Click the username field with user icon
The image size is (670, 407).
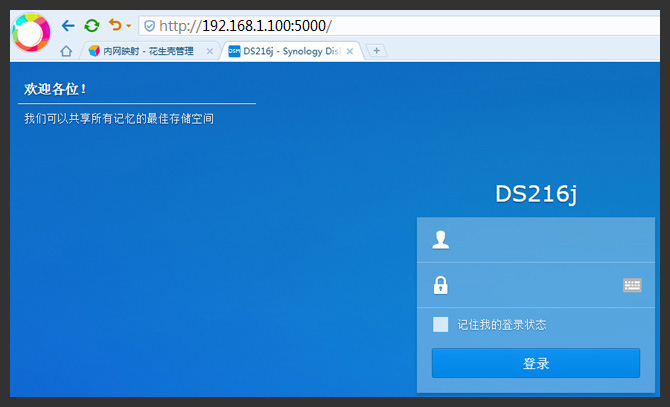tap(536, 240)
